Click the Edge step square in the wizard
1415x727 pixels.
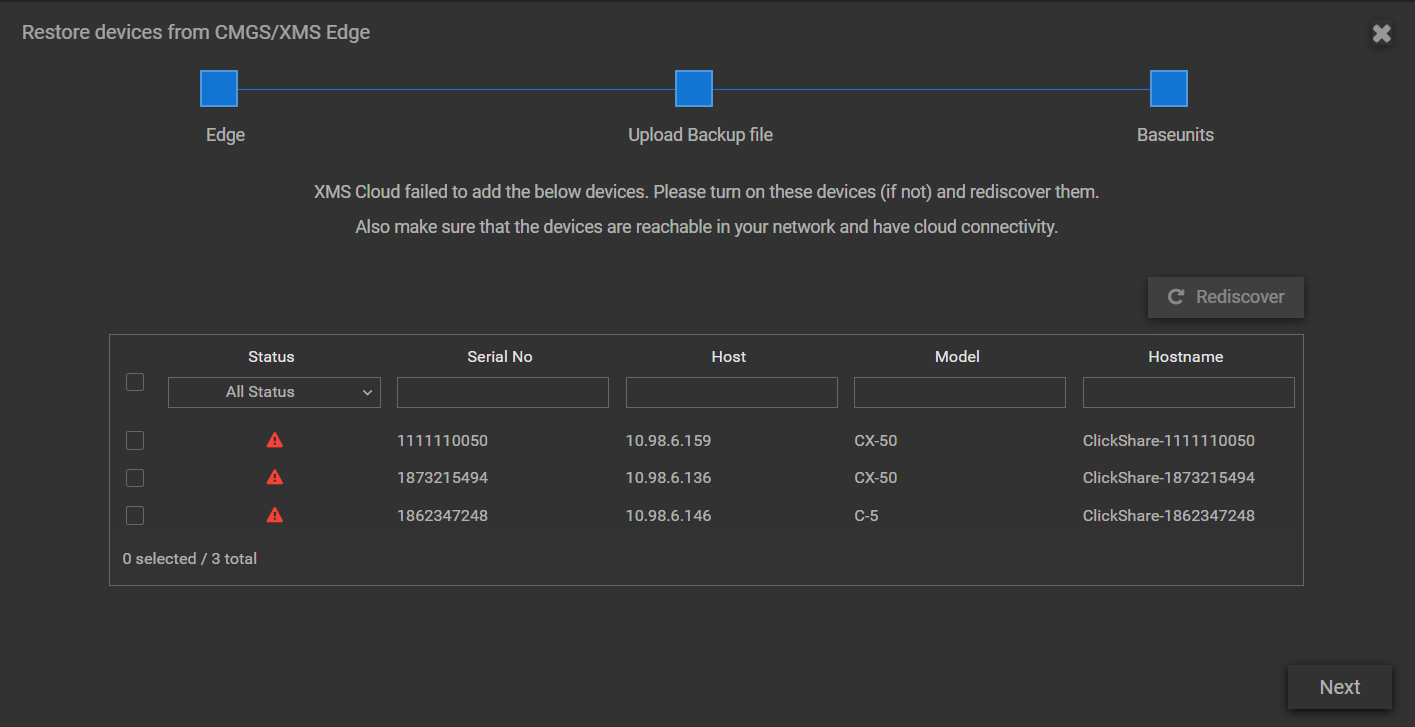(219, 89)
